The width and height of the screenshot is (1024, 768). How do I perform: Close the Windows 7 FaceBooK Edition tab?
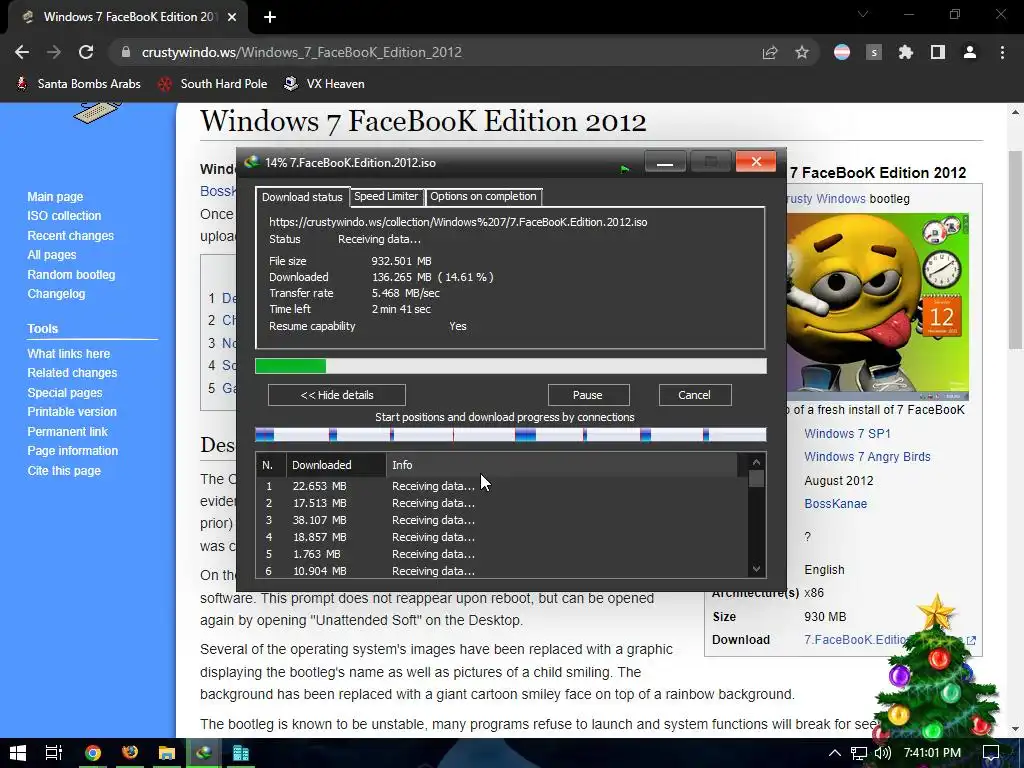point(232,17)
